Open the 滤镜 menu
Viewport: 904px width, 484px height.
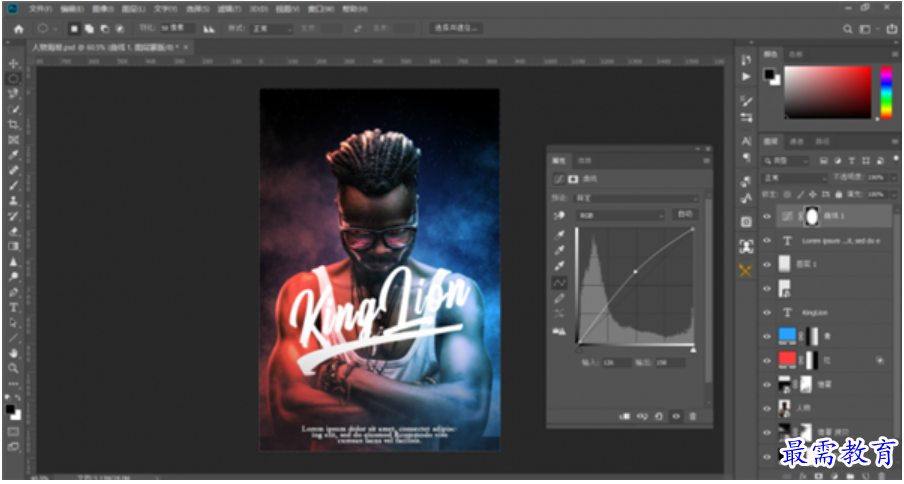(229, 9)
